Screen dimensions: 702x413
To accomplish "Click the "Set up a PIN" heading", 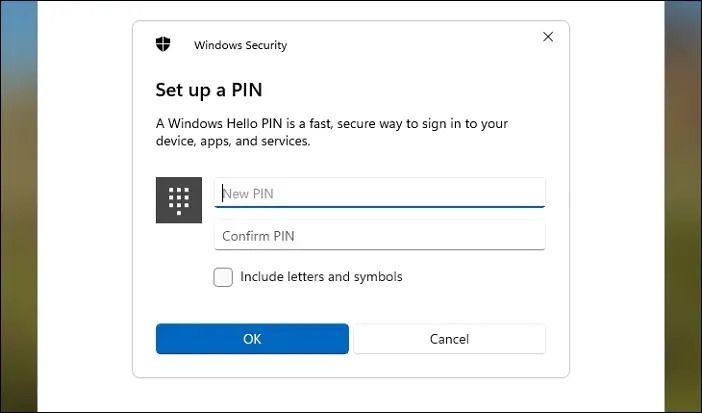I will 208,90.
